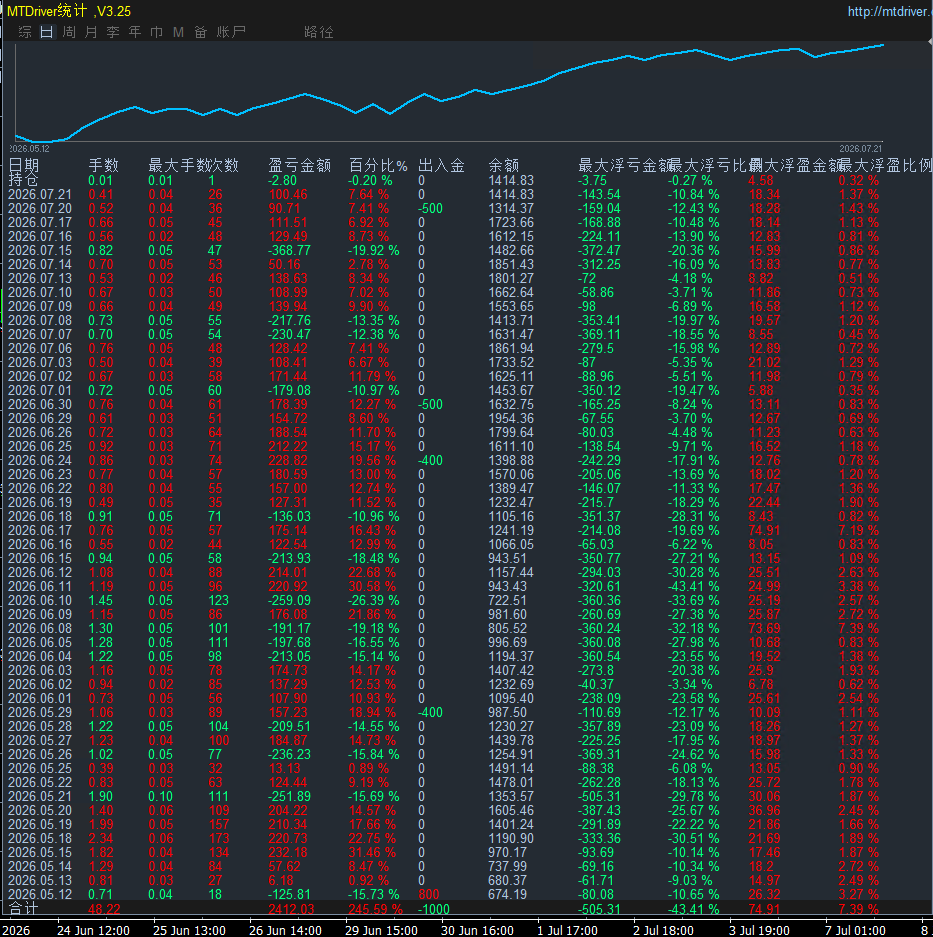Click the 路径 path button
933x937 pixels.
[319, 32]
